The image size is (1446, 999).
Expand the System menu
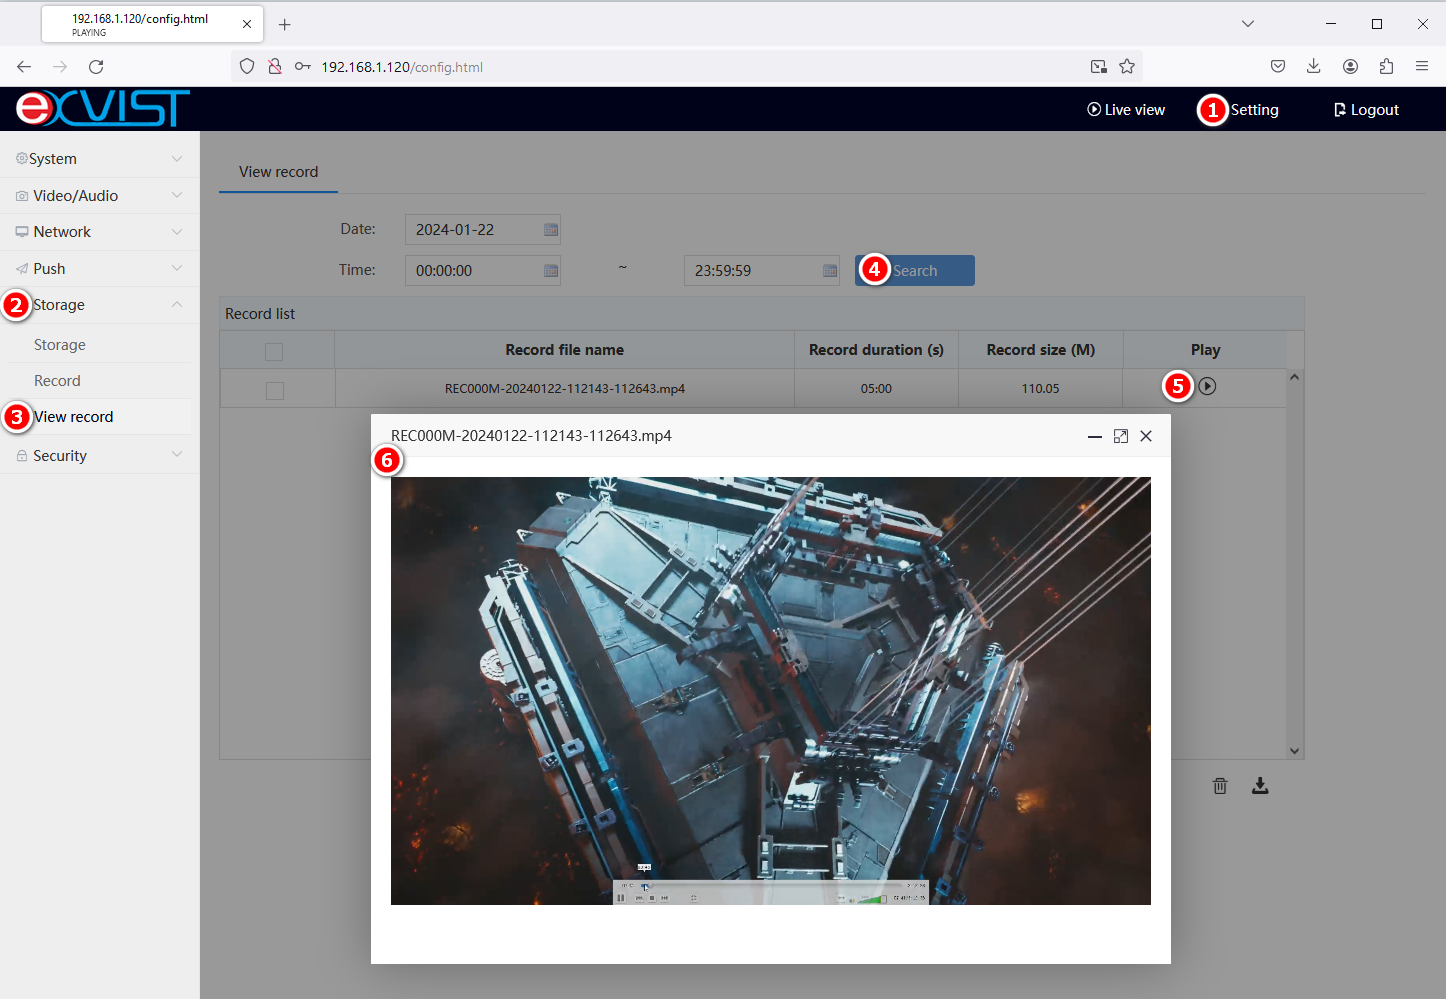click(x=100, y=159)
